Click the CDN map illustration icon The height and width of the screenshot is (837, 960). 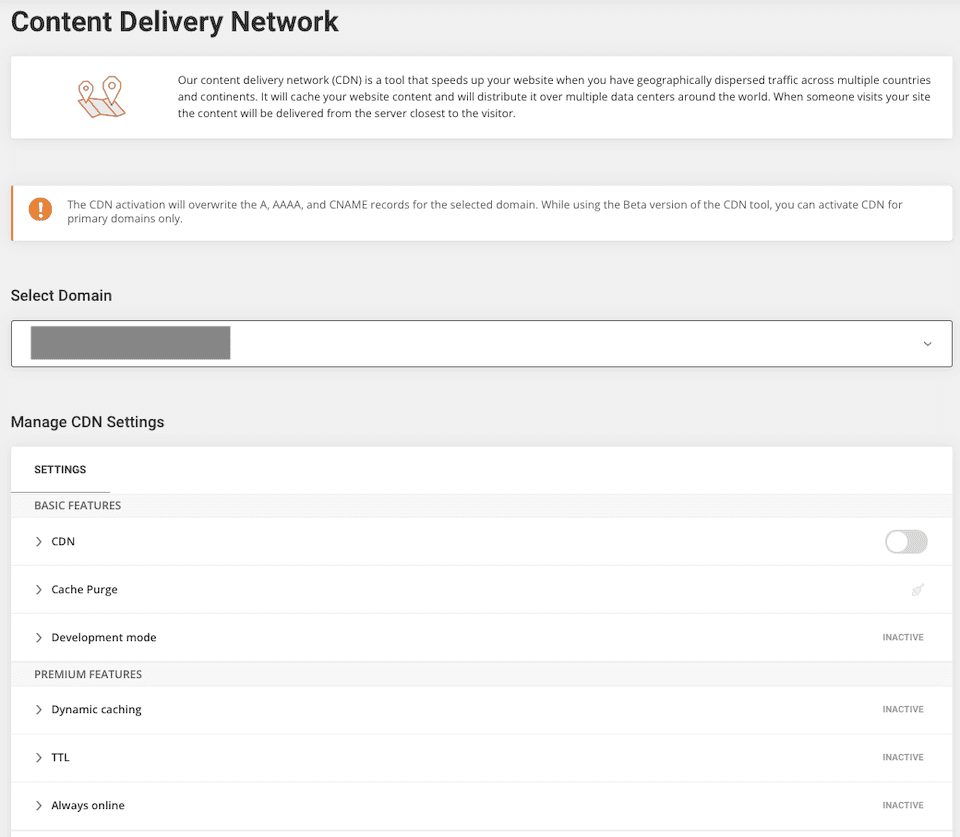(100, 96)
